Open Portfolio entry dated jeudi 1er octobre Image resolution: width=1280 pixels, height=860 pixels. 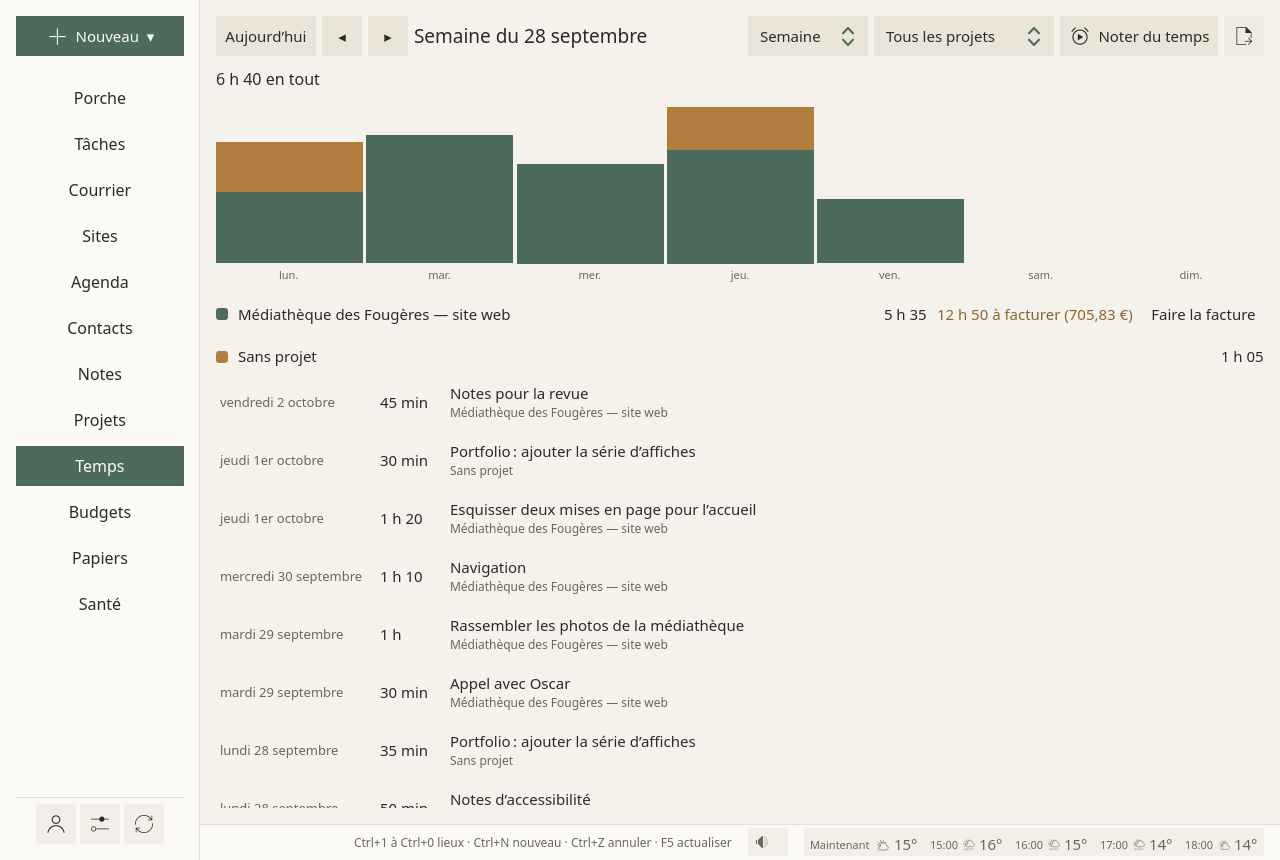coord(740,460)
